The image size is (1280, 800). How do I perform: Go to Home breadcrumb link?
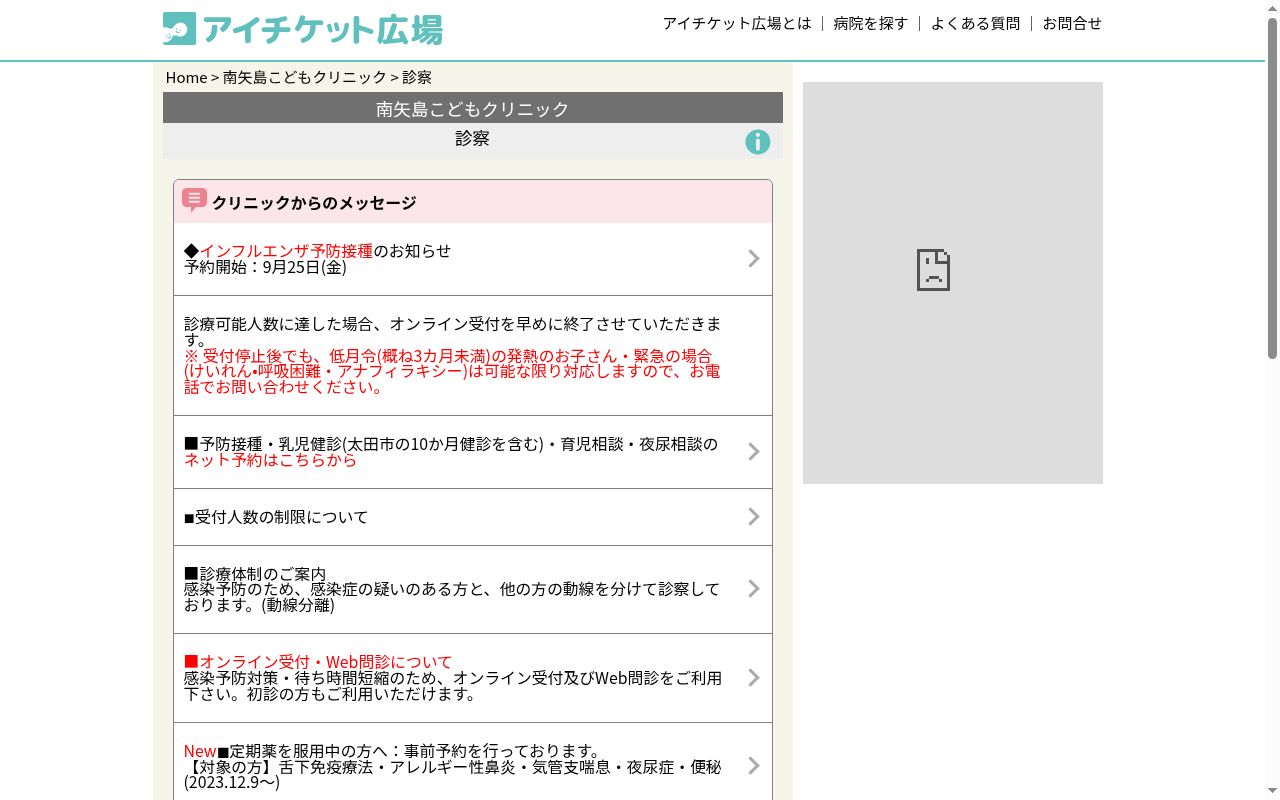186,77
